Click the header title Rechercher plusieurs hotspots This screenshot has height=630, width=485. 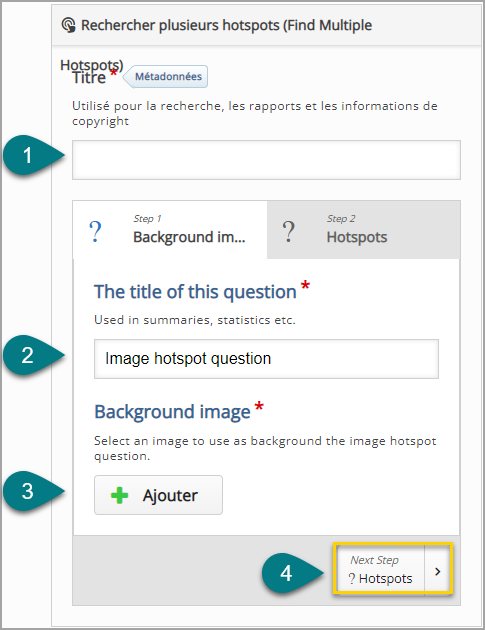click(180, 25)
